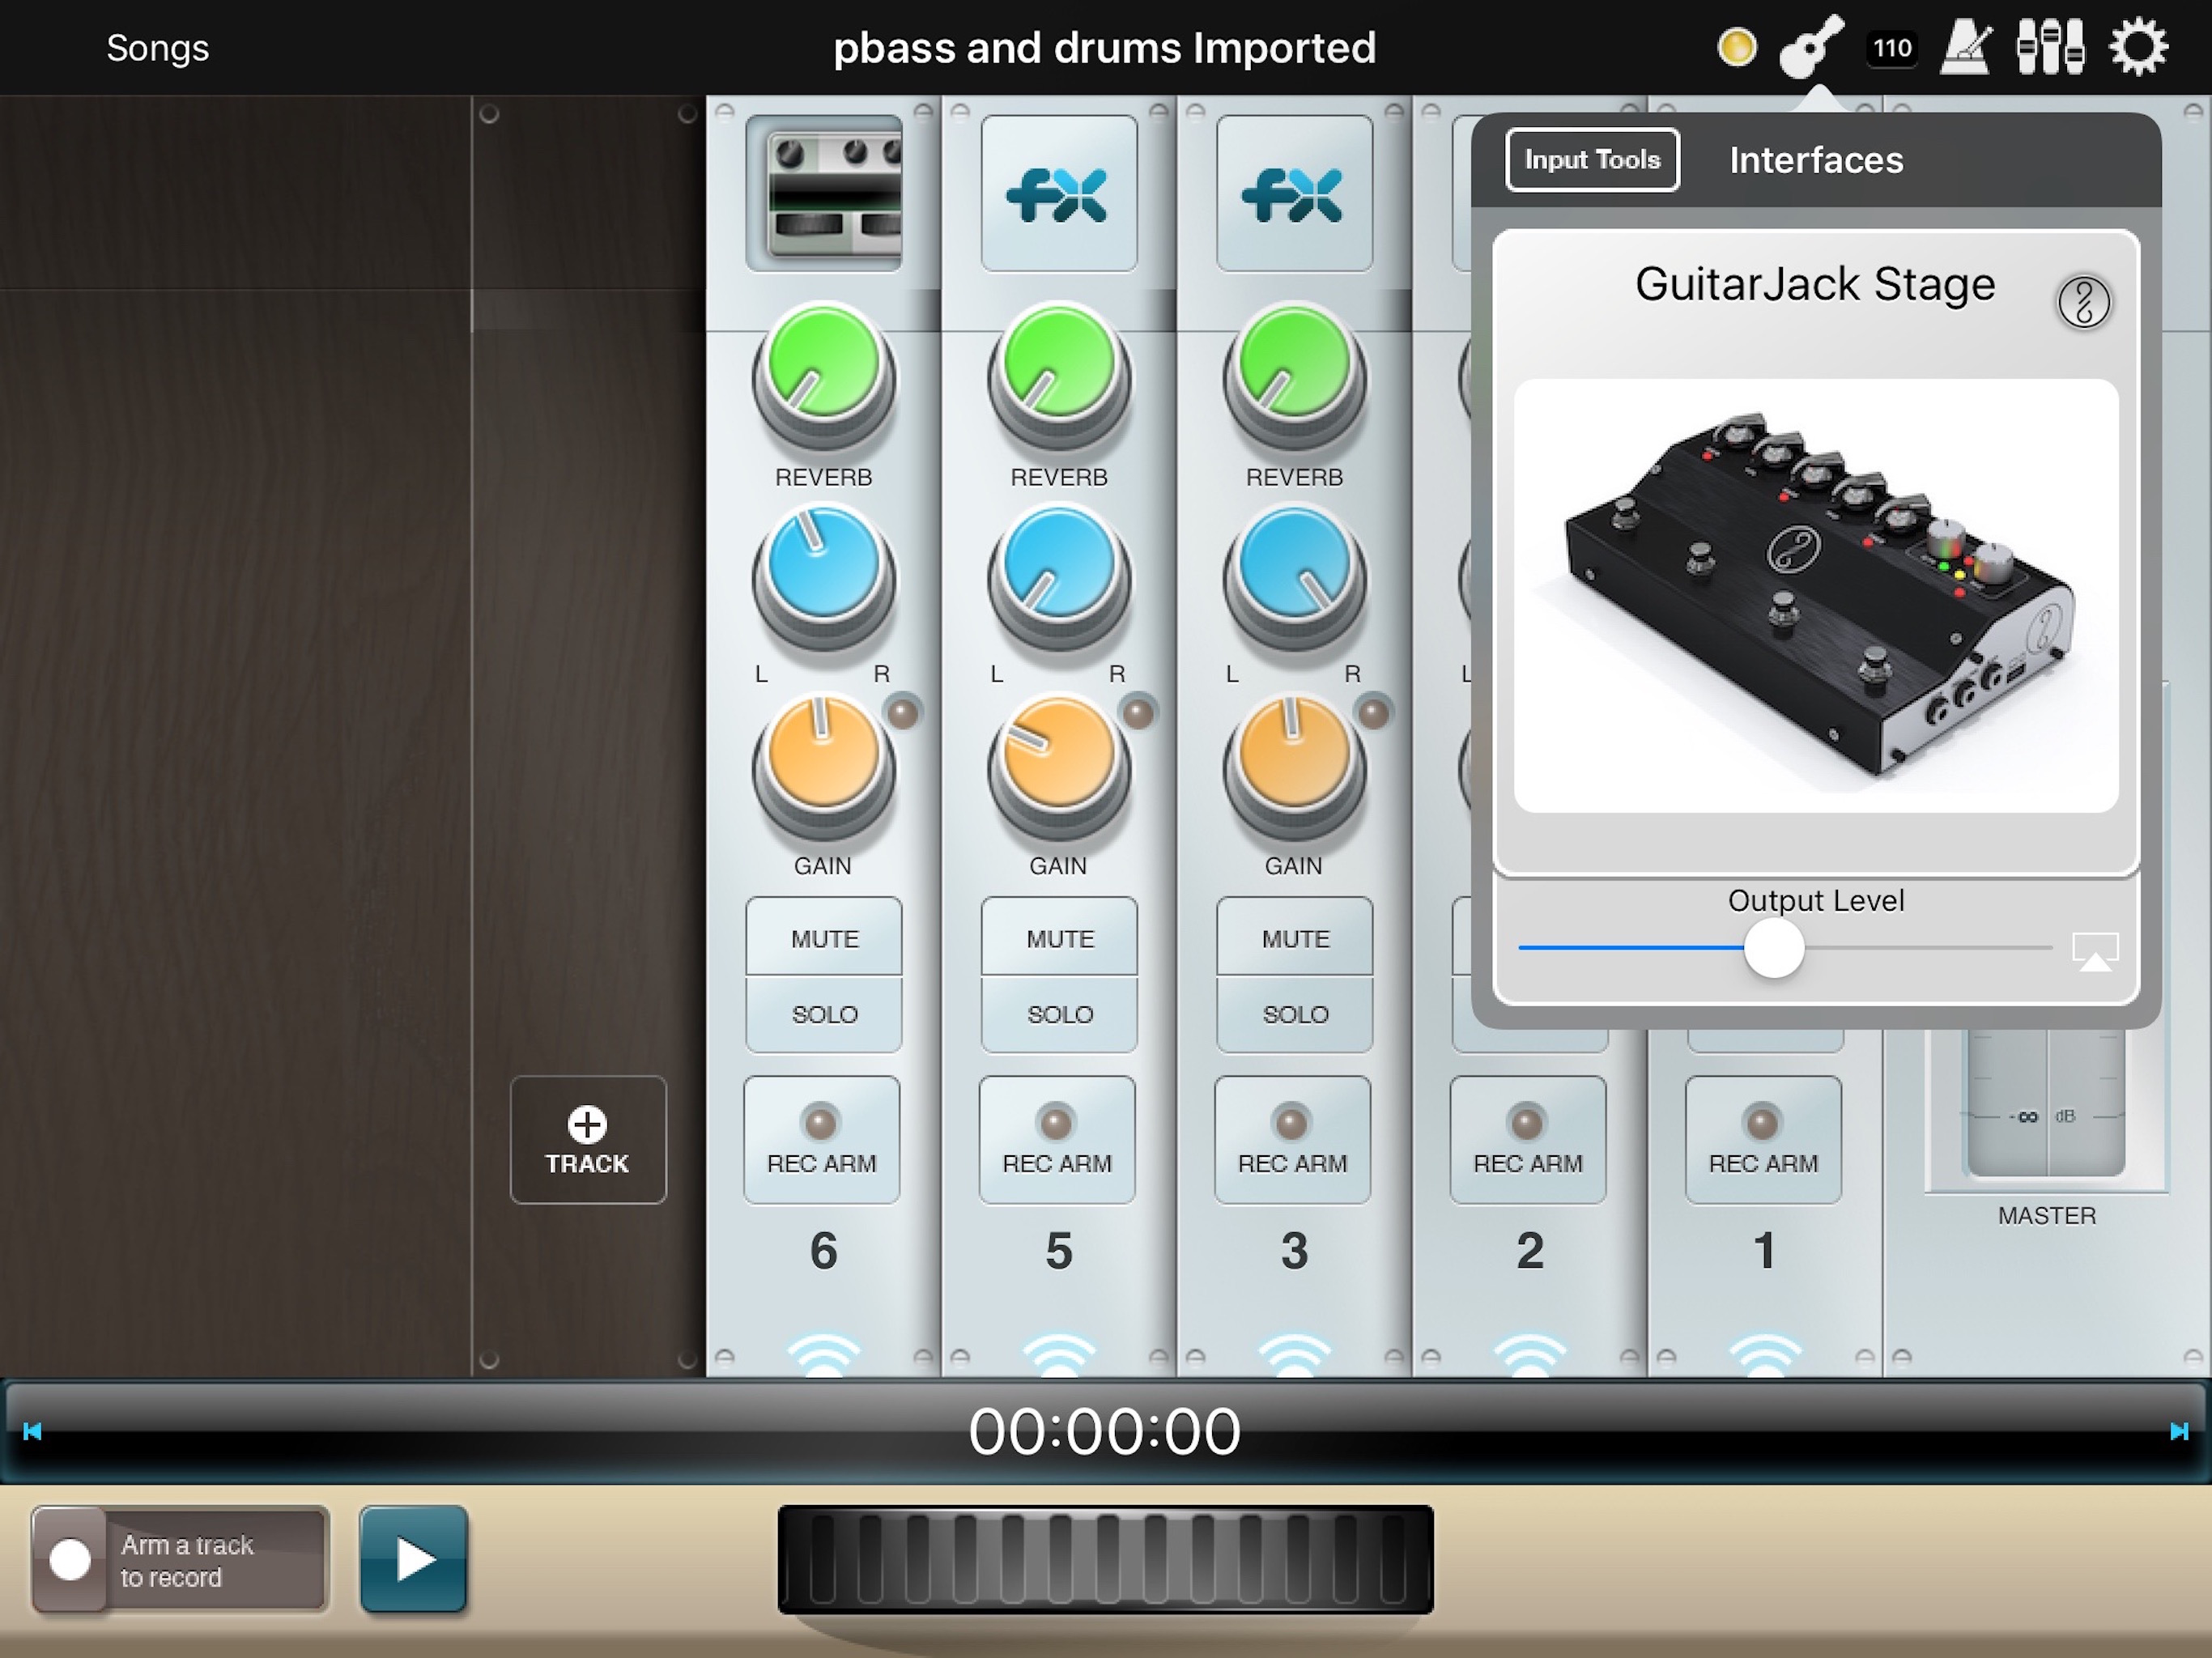This screenshot has height=1658, width=2212.
Task: Open the mixer faders icon
Action: pyautogui.click(x=2050, y=47)
